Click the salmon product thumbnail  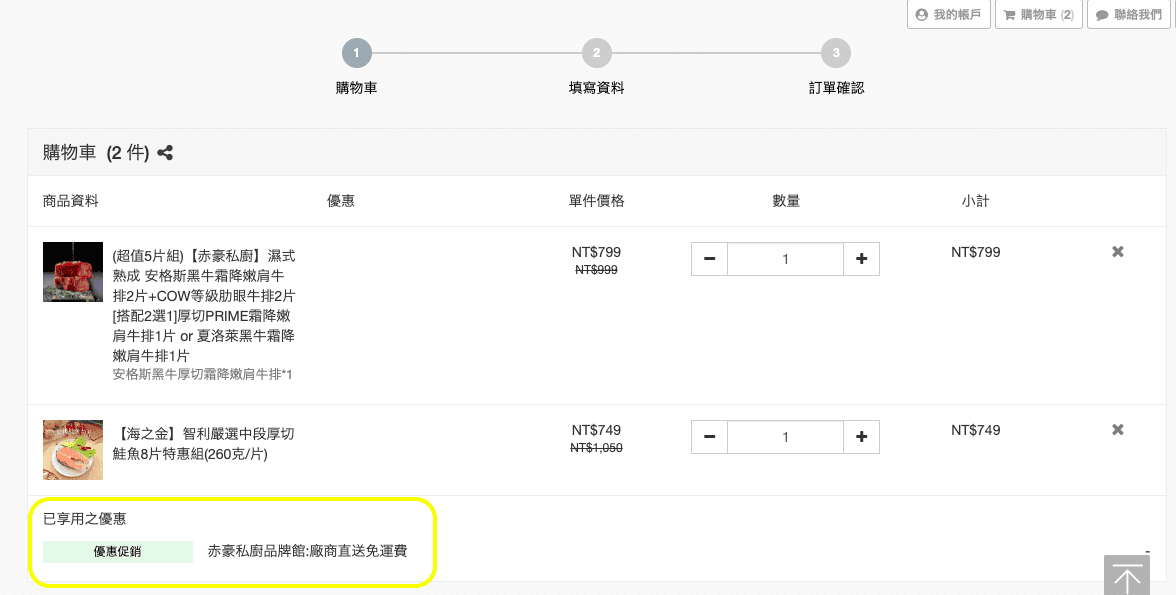coord(73,450)
